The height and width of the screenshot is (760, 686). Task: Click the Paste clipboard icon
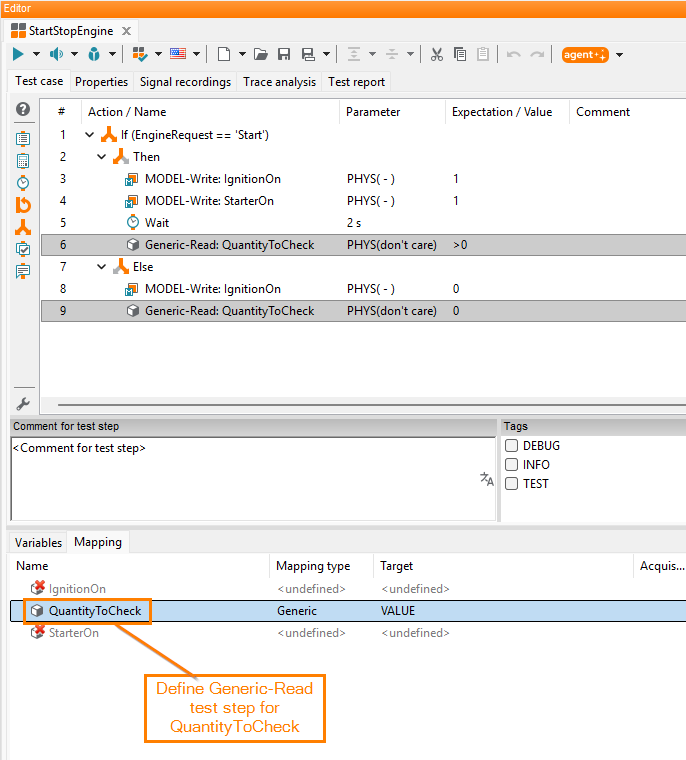click(483, 54)
